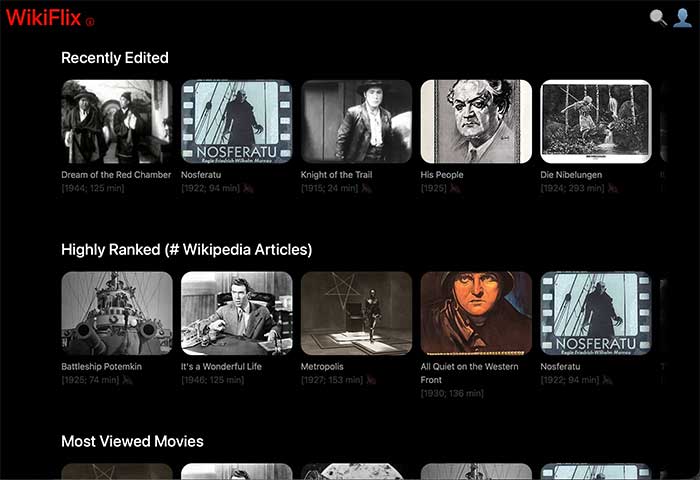
Task: Click the Metropolis title text
Action: click(322, 367)
